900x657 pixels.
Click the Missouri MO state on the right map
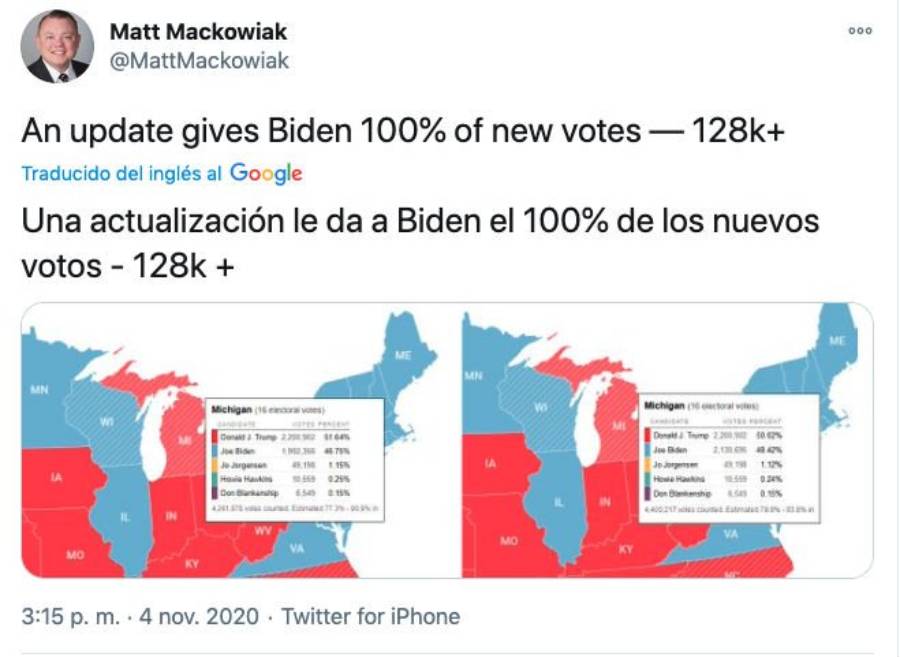[x=509, y=541]
